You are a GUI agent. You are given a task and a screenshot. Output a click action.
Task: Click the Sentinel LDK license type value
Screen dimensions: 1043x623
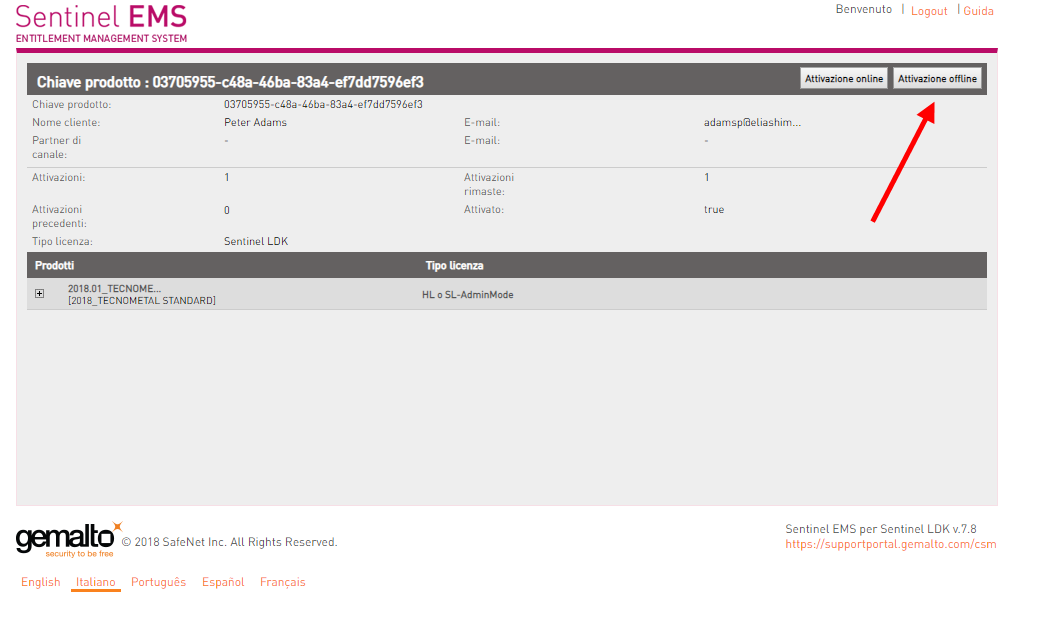click(x=256, y=241)
